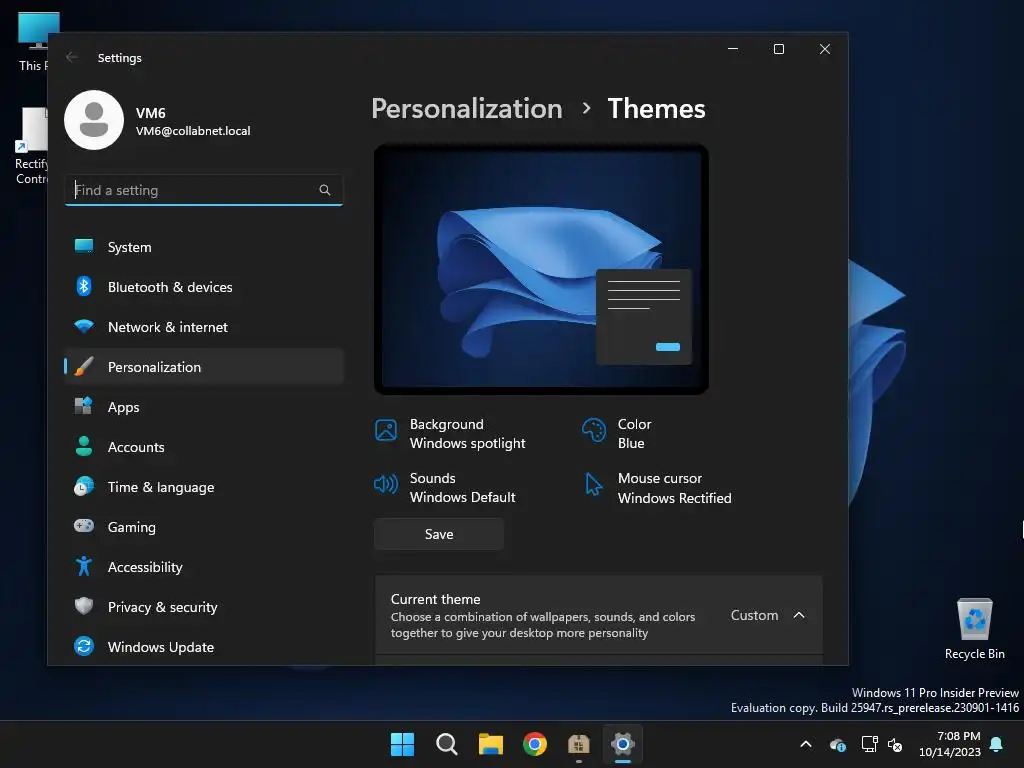The image size is (1024, 768).
Task: Select Accessibility label in sidebar
Action: tap(145, 567)
